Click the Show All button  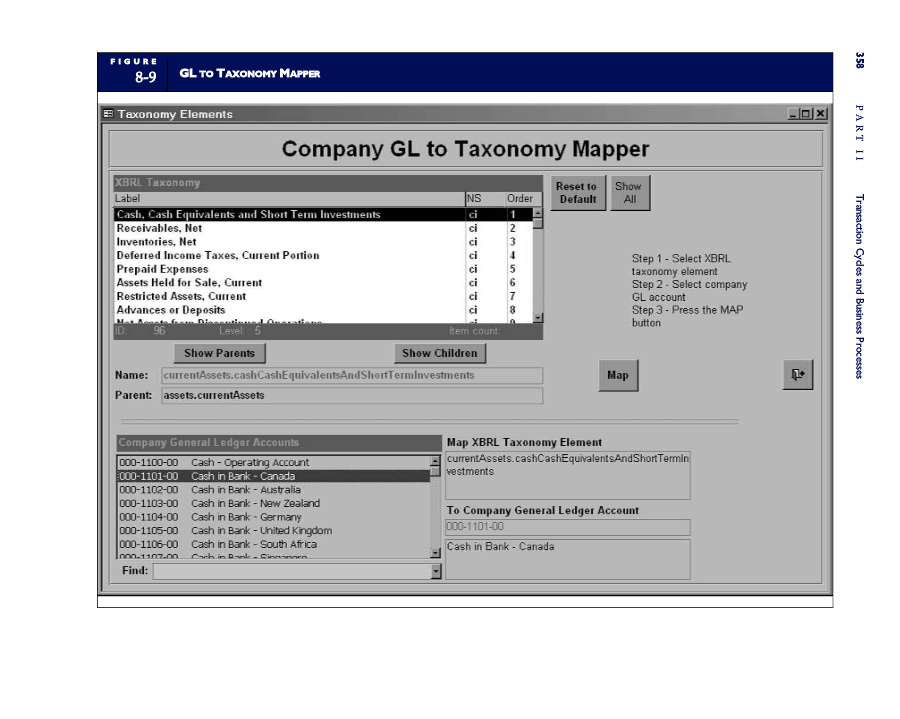[x=629, y=193]
